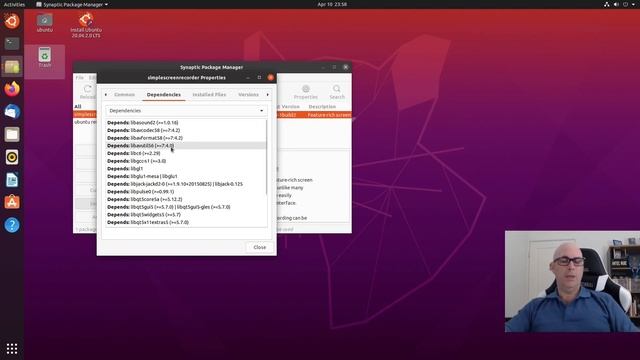640x360 pixels.
Task: Open the volume icon in top bar
Action: [x=616, y=4]
